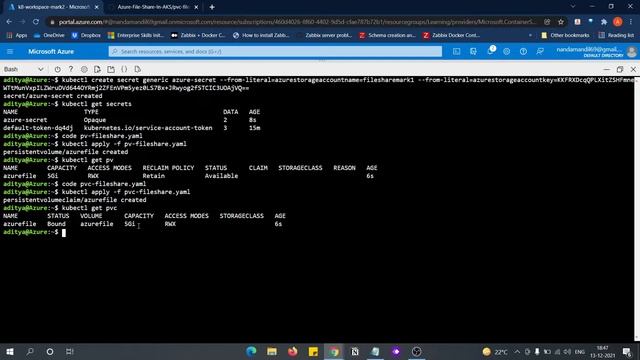Show hidden system tray icons

tap(517, 351)
